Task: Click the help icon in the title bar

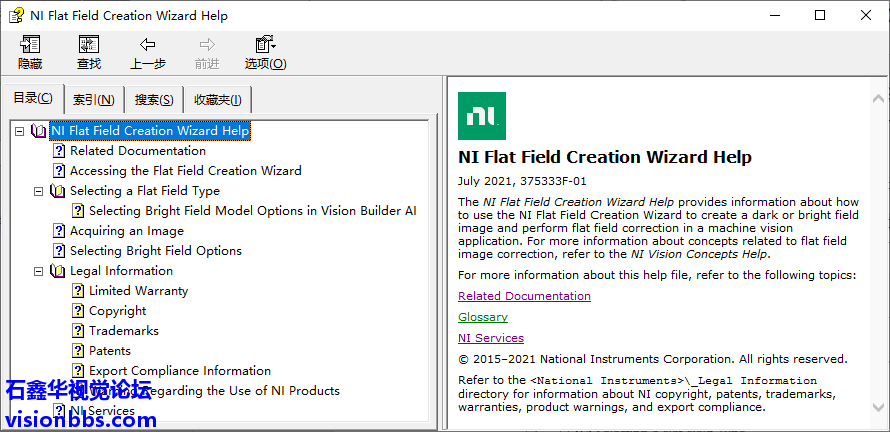Action: coord(16,15)
